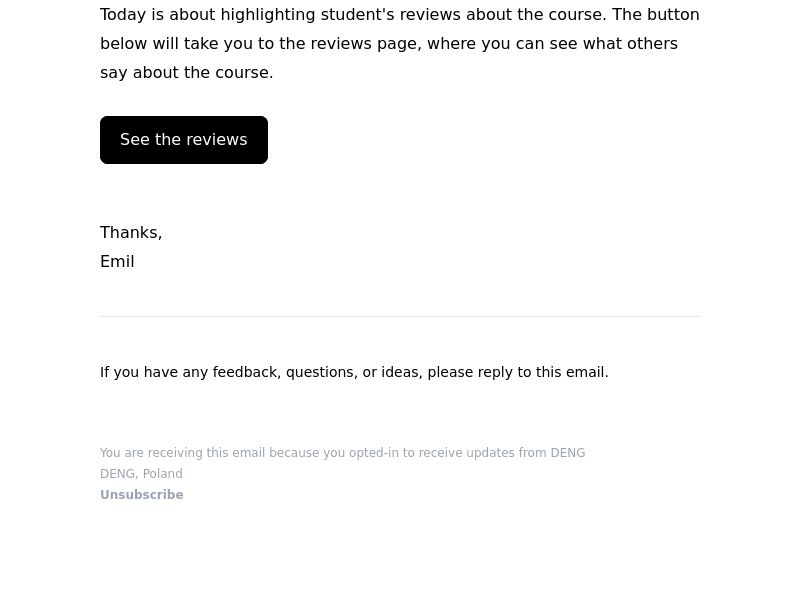The image size is (800, 600).
Task: Click the word "Today" in intro paragraph
Action: point(123,15)
